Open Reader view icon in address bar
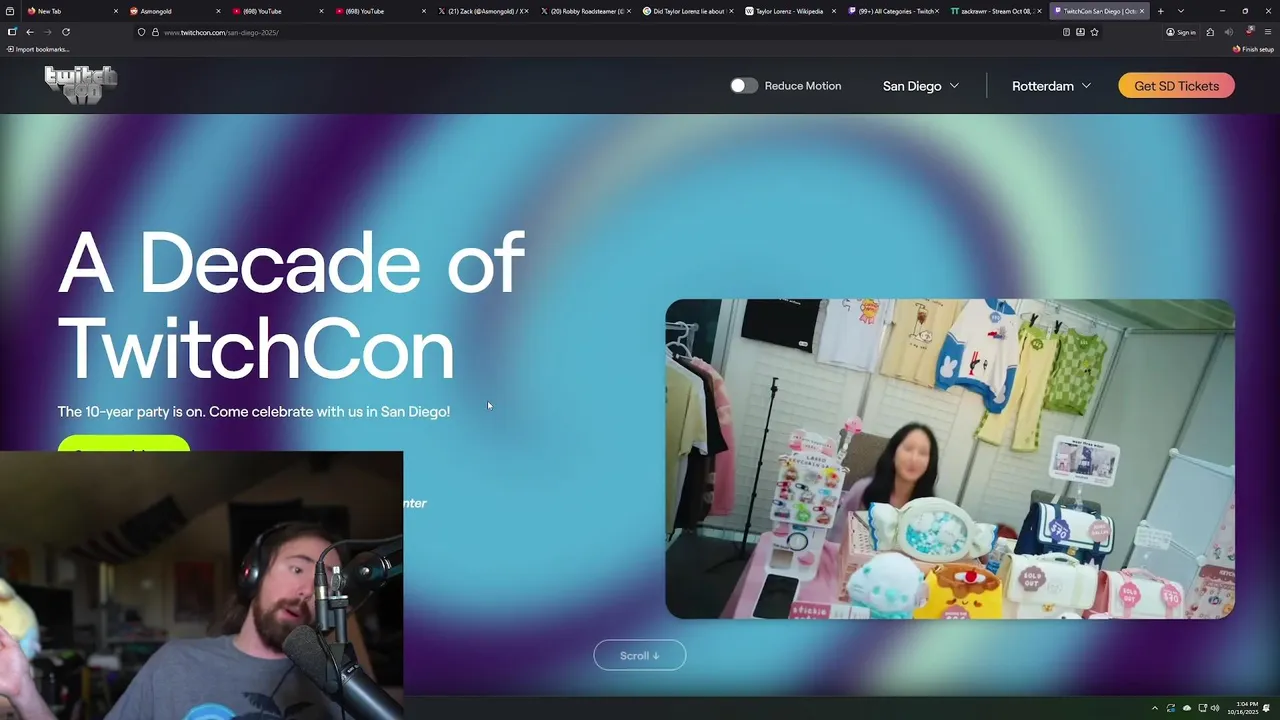1280x720 pixels. pyautogui.click(x=1066, y=32)
